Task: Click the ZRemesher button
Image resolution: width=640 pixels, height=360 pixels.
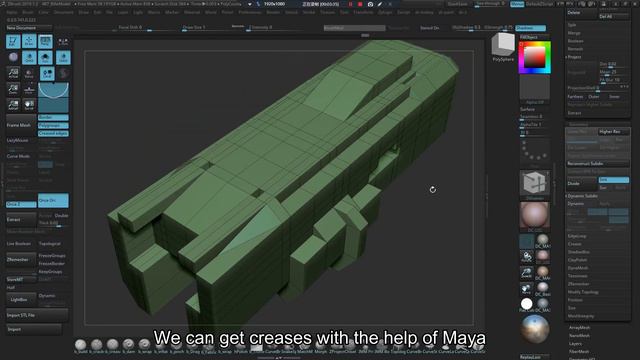Action: 21,260
